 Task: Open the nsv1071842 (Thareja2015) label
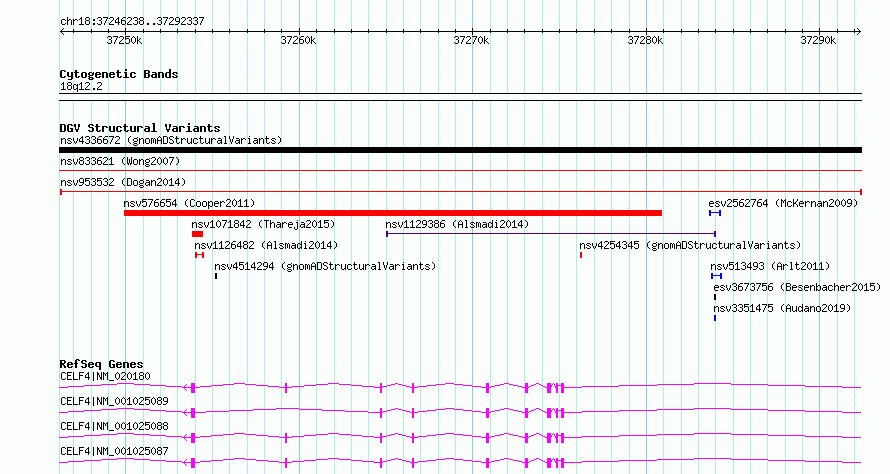[263, 224]
